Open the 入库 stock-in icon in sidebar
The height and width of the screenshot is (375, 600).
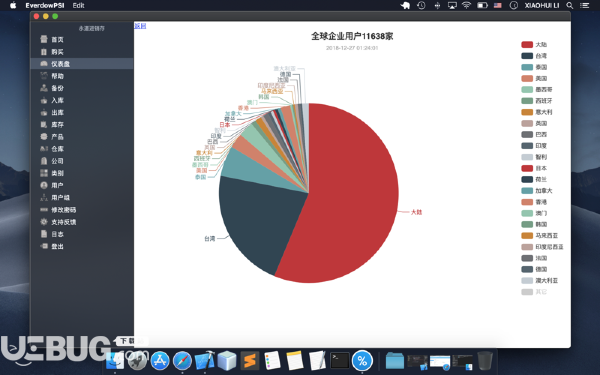click(x=44, y=100)
